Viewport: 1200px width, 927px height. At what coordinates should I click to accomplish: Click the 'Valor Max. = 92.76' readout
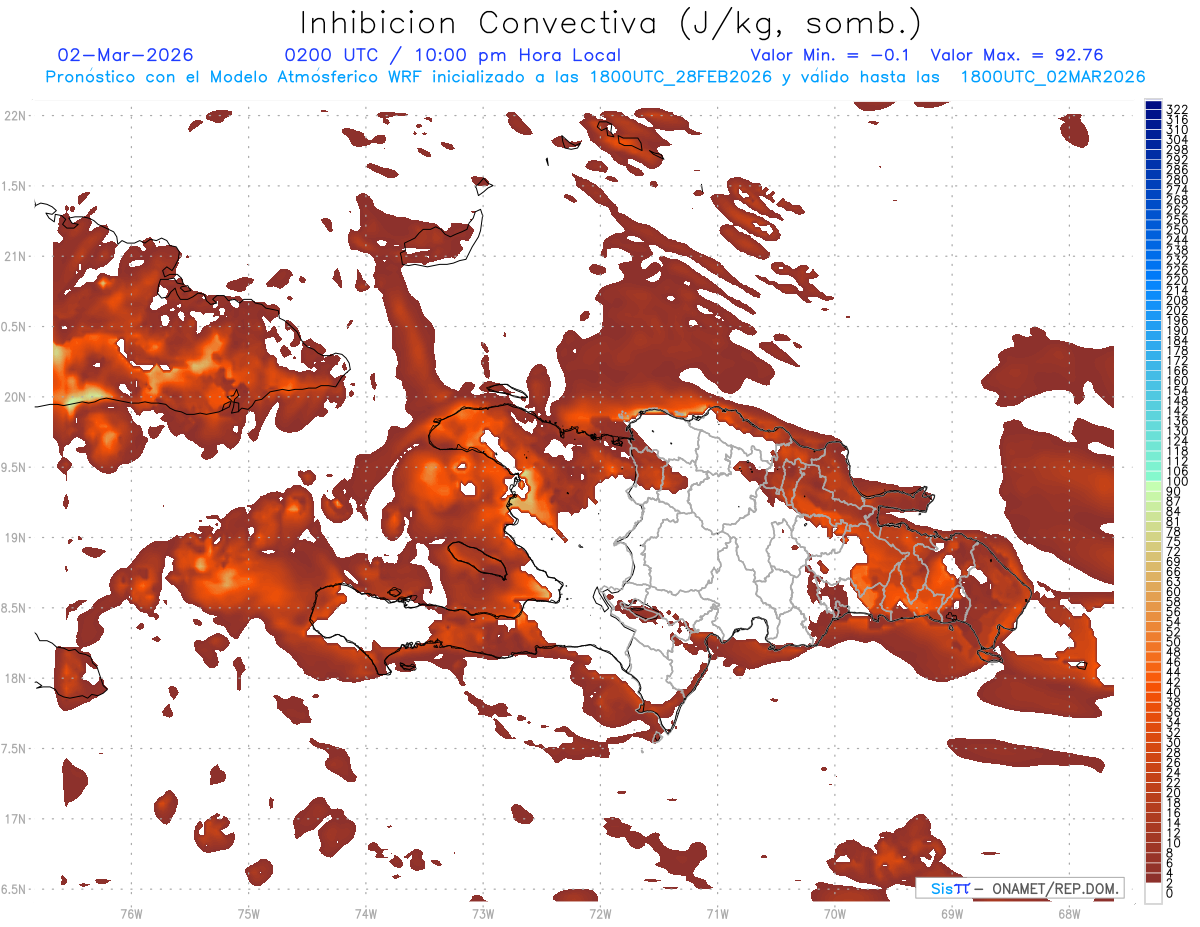[1017, 55]
